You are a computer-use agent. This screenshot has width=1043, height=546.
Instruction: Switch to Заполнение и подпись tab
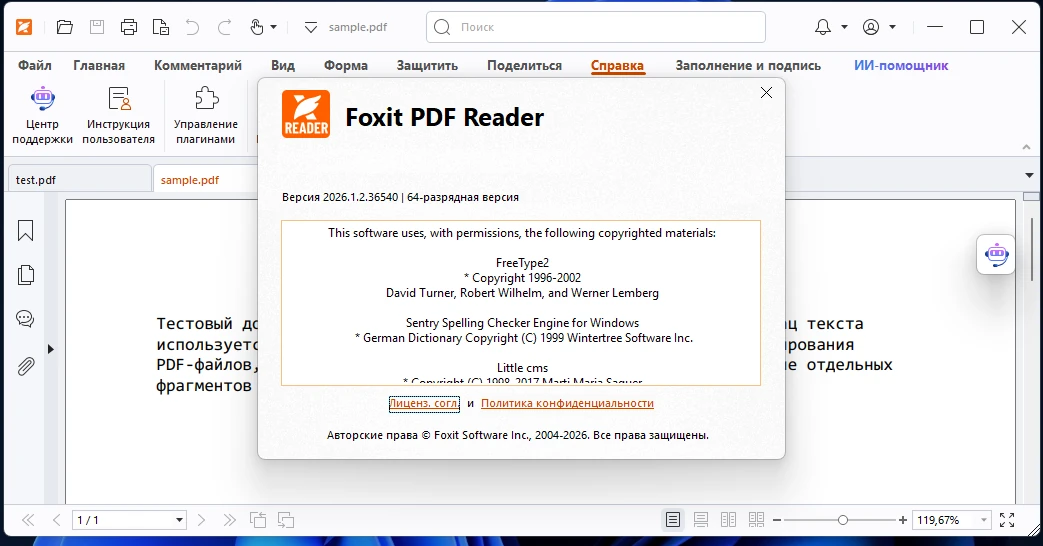point(748,66)
